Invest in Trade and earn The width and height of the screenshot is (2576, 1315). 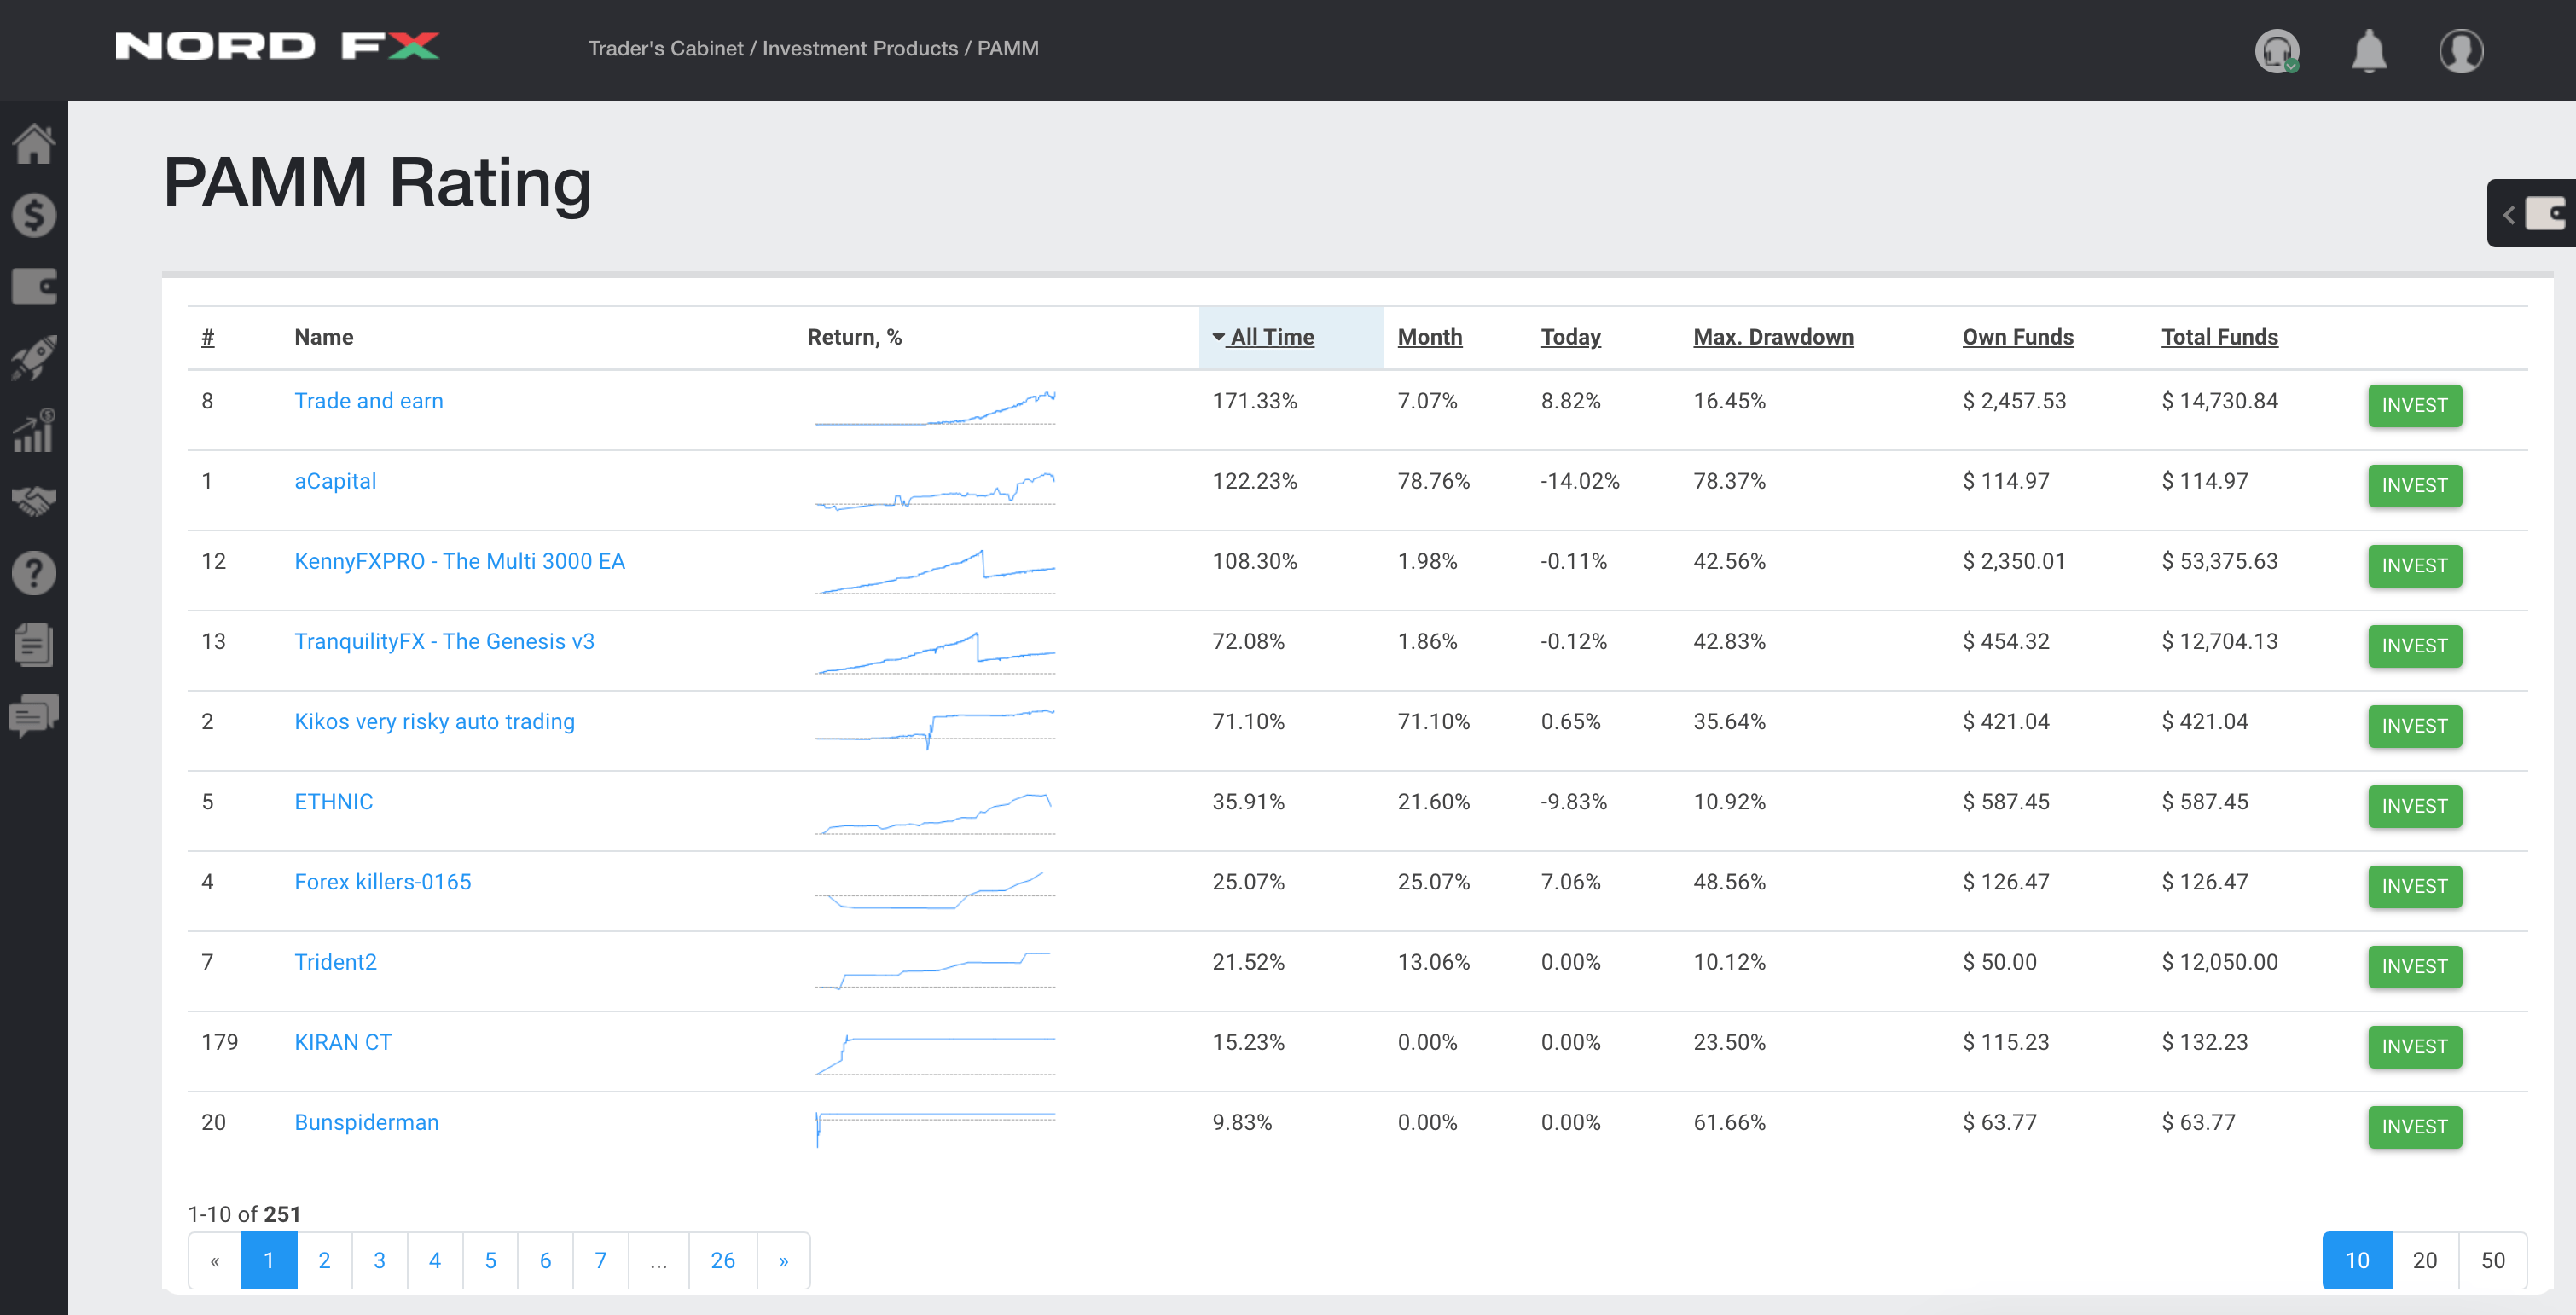2414,405
